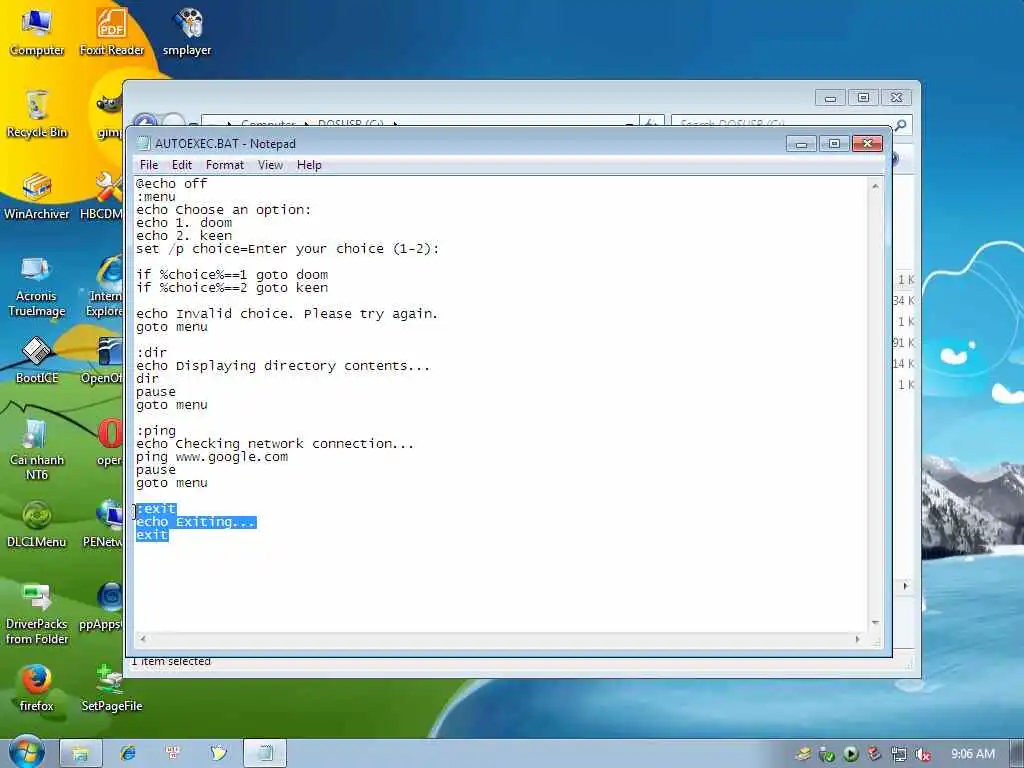Open the Recycle Bin icon
Screen dimensions: 1024x768
pos(37,114)
